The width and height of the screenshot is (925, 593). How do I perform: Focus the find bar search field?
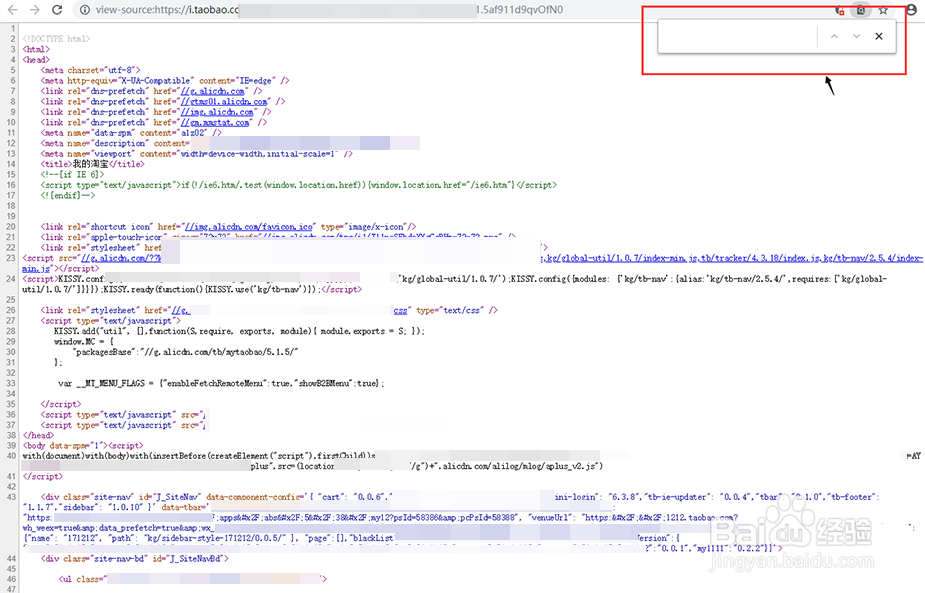(x=737, y=37)
